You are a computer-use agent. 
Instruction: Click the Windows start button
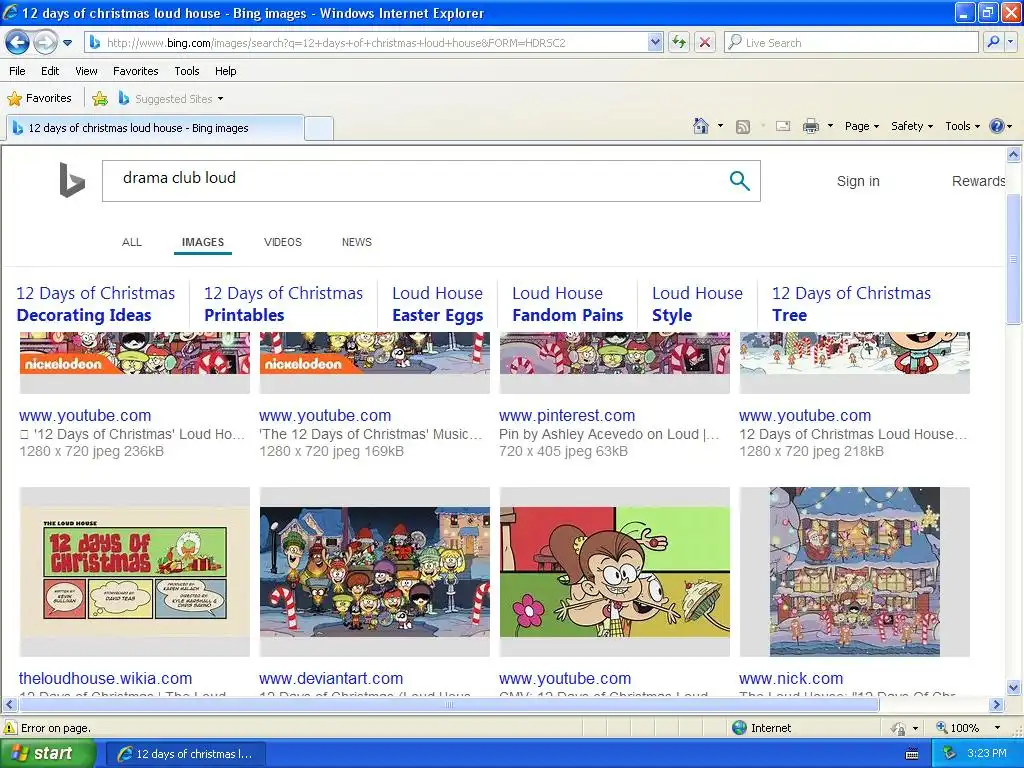pos(47,754)
